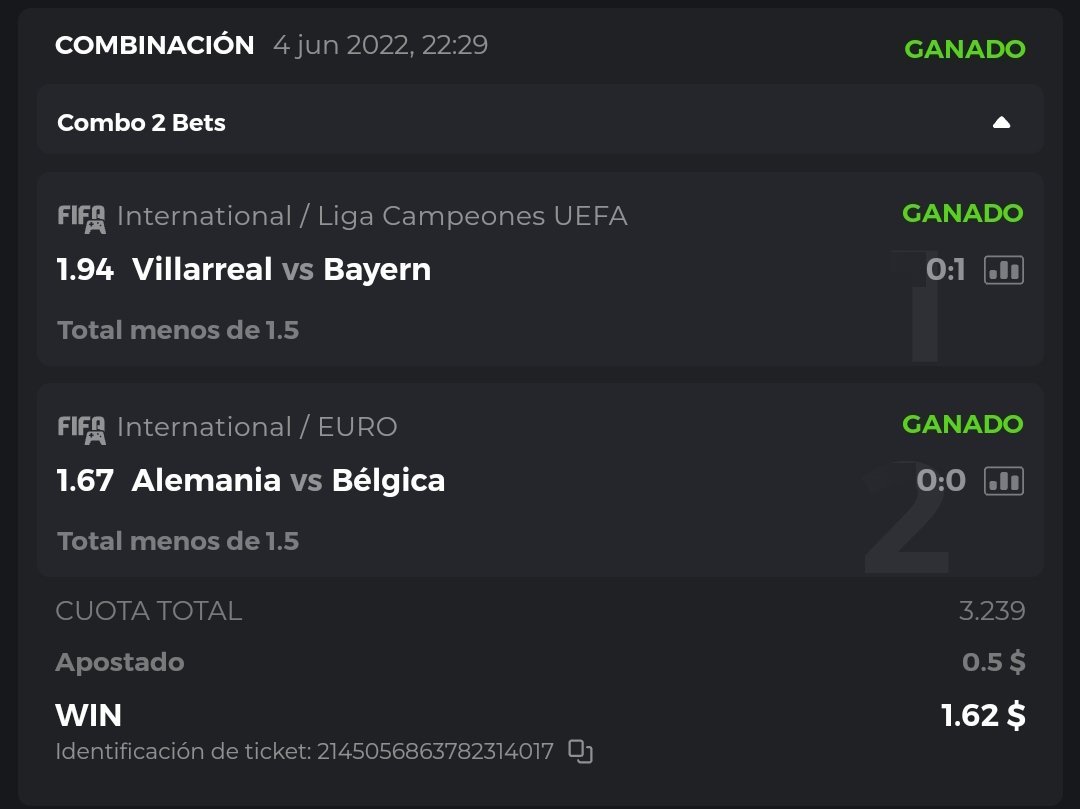
Task: Open statistics icon for Villarreal vs Bayern
Action: pyautogui.click(x=1004, y=270)
